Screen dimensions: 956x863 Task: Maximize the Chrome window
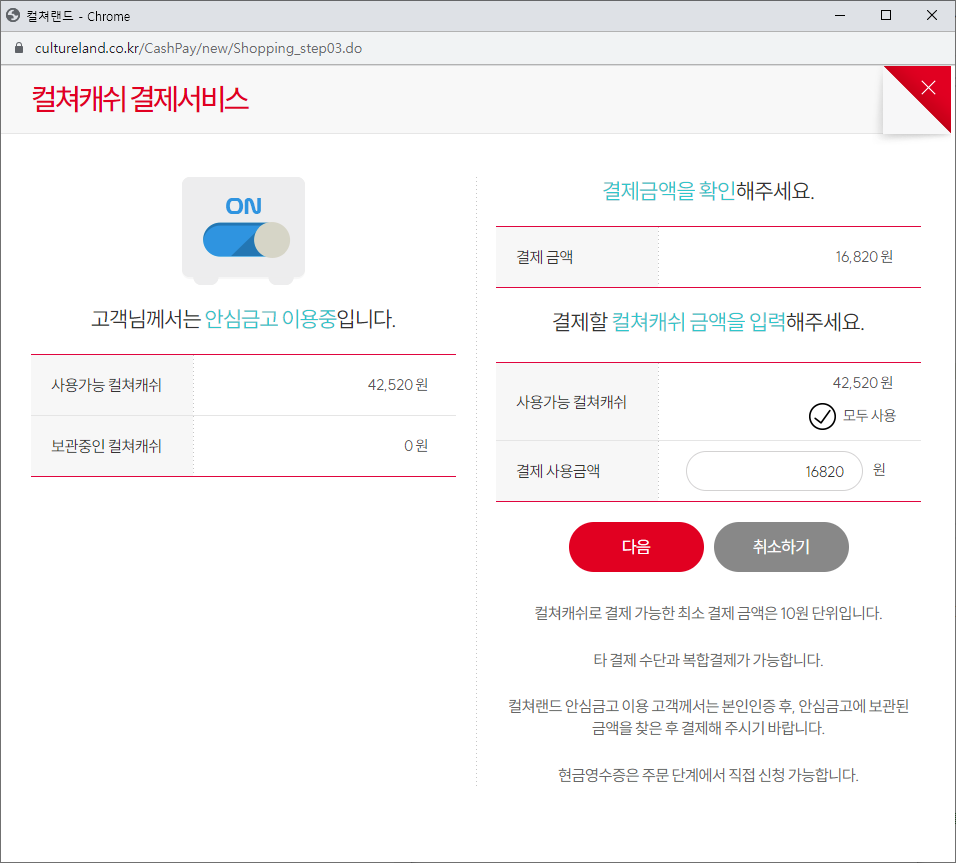(x=886, y=16)
